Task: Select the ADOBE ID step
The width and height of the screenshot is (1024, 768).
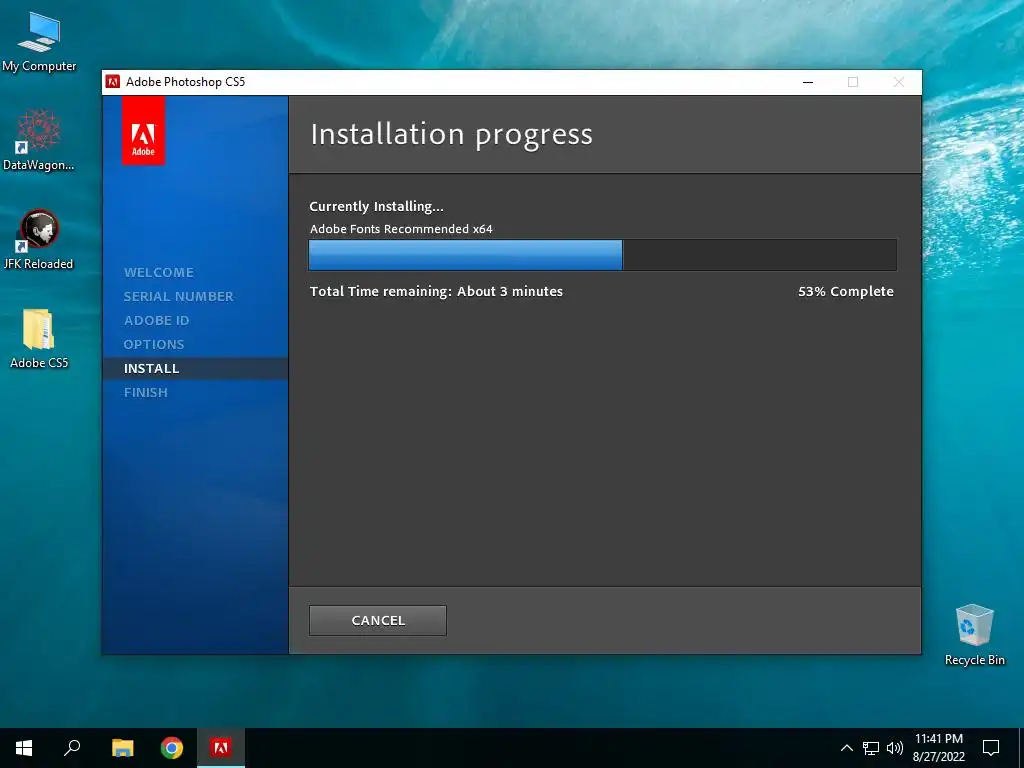Action: tap(156, 321)
